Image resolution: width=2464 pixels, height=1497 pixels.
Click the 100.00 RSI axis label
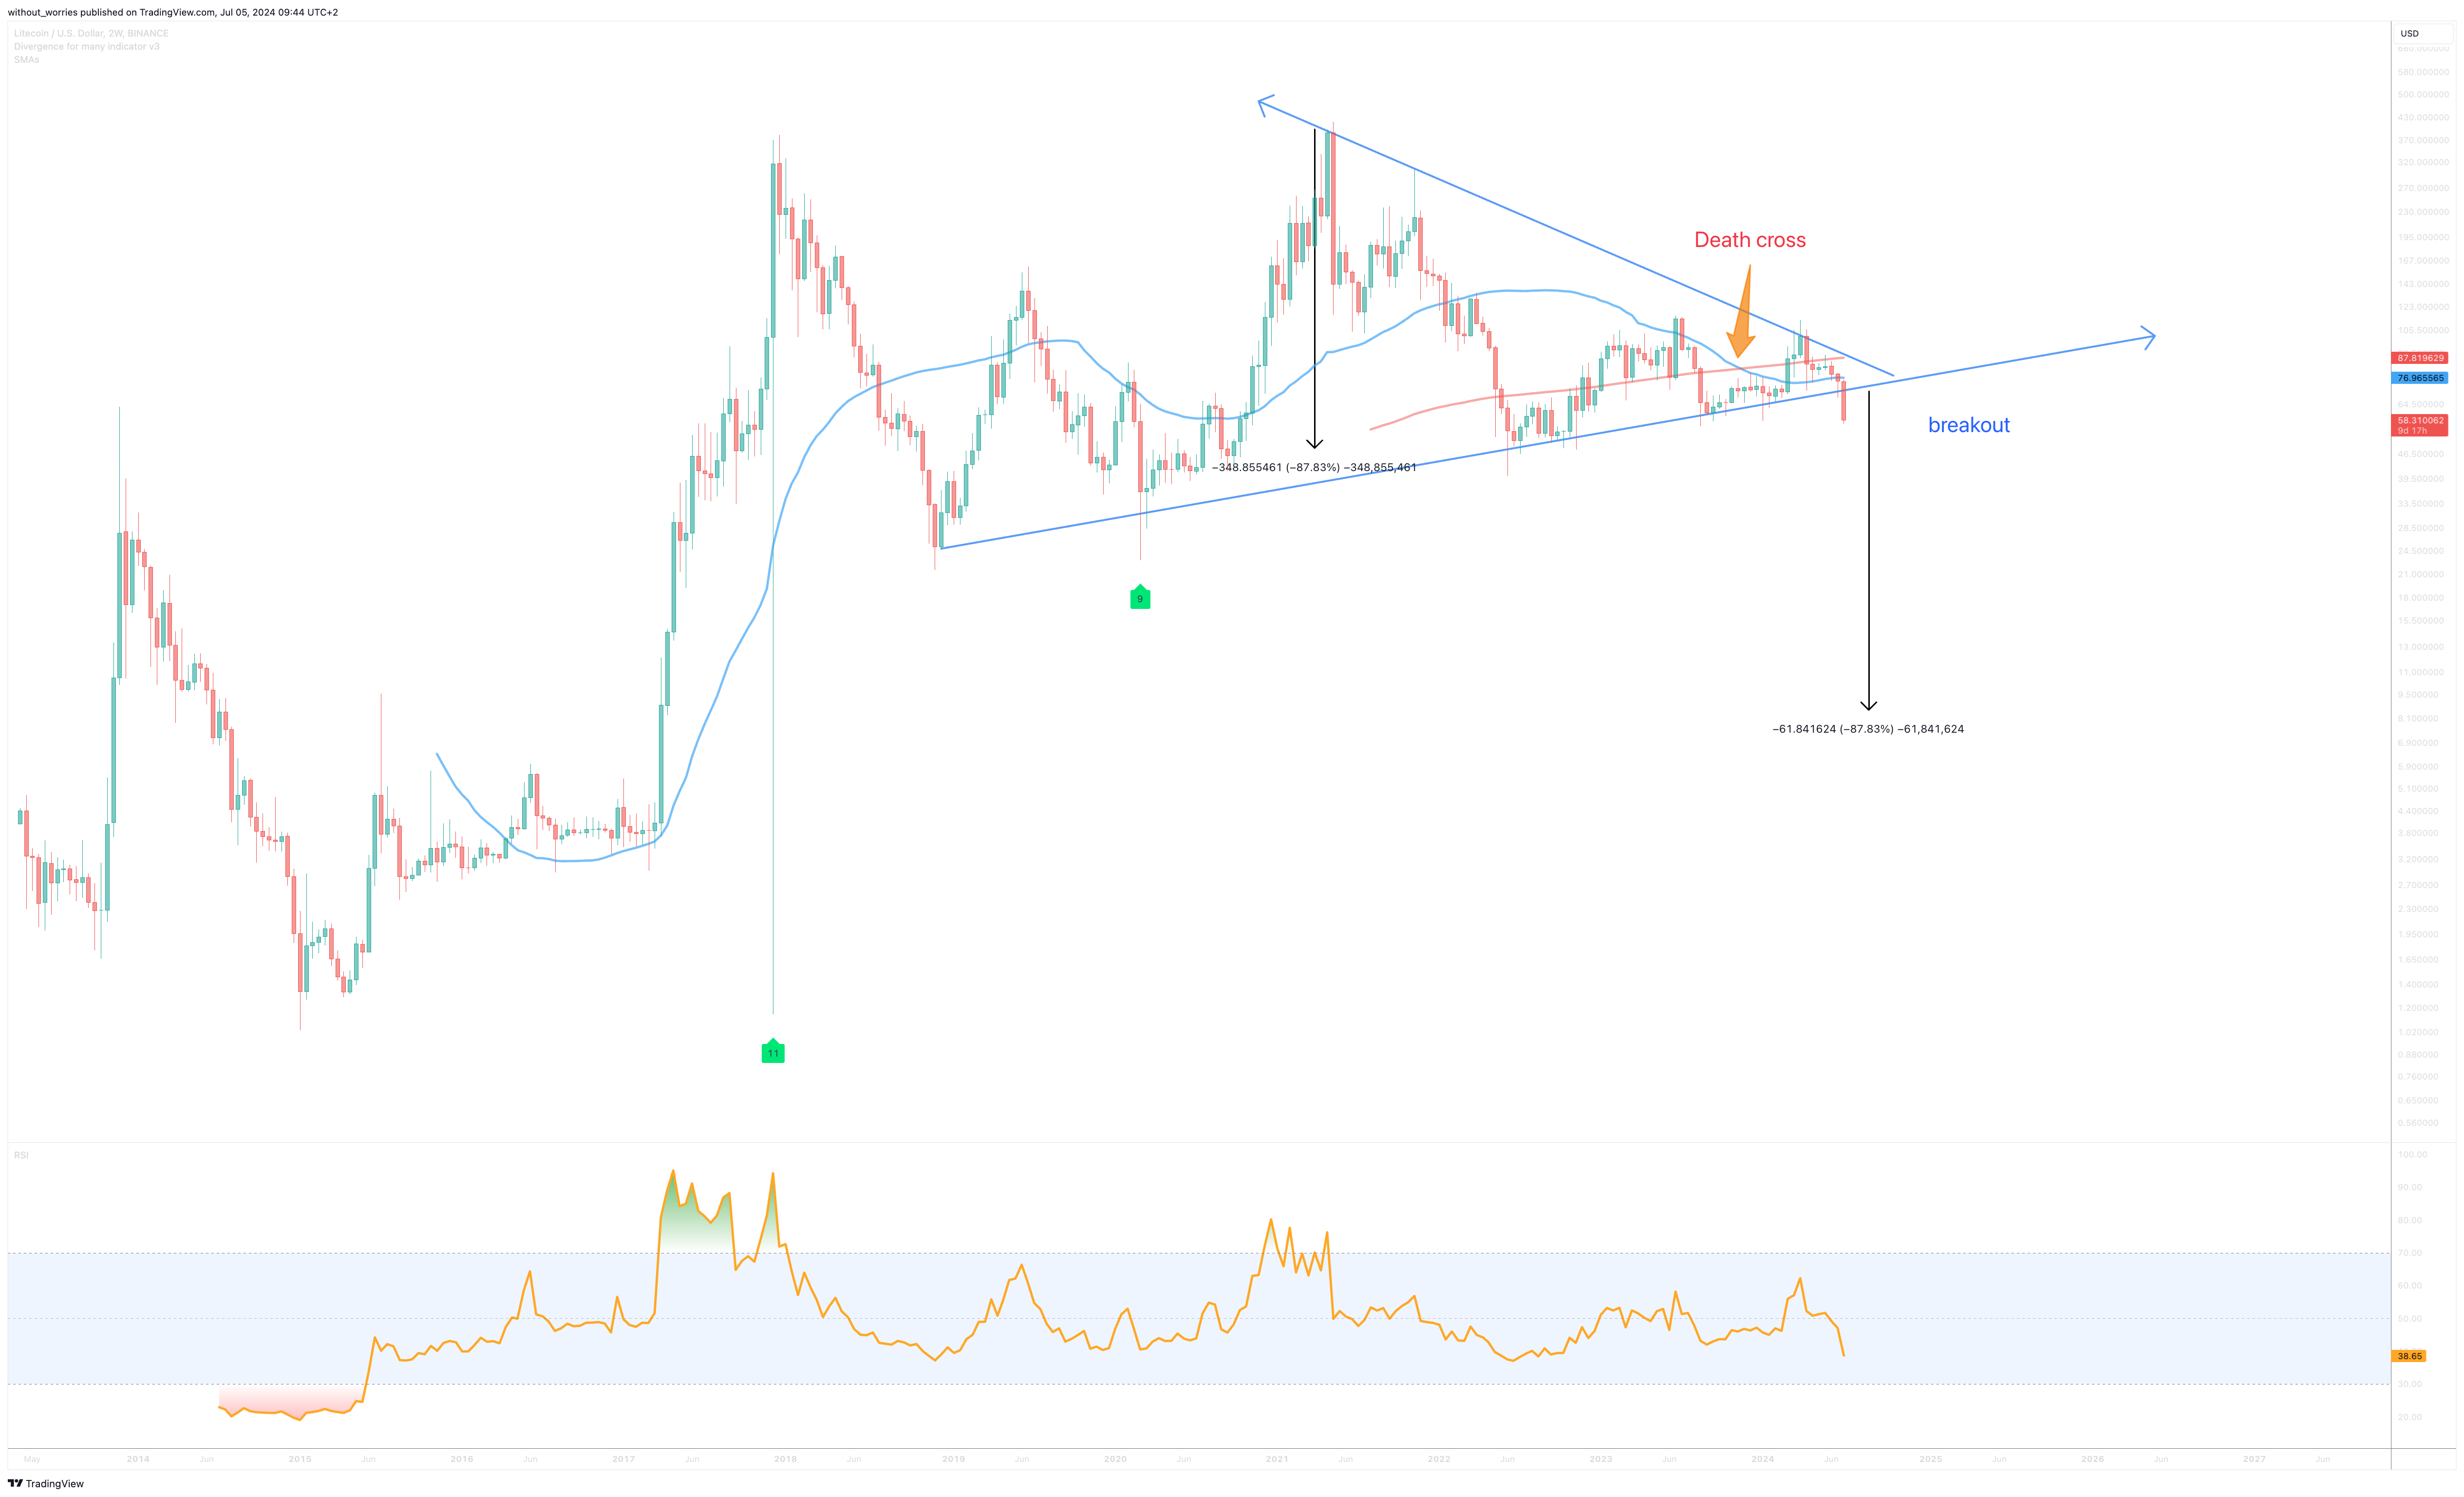(x=2412, y=1154)
